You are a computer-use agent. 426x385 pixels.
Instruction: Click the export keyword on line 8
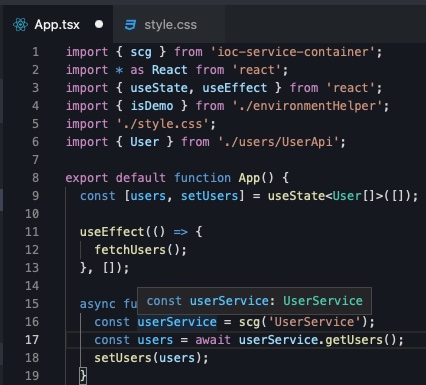tap(87, 178)
